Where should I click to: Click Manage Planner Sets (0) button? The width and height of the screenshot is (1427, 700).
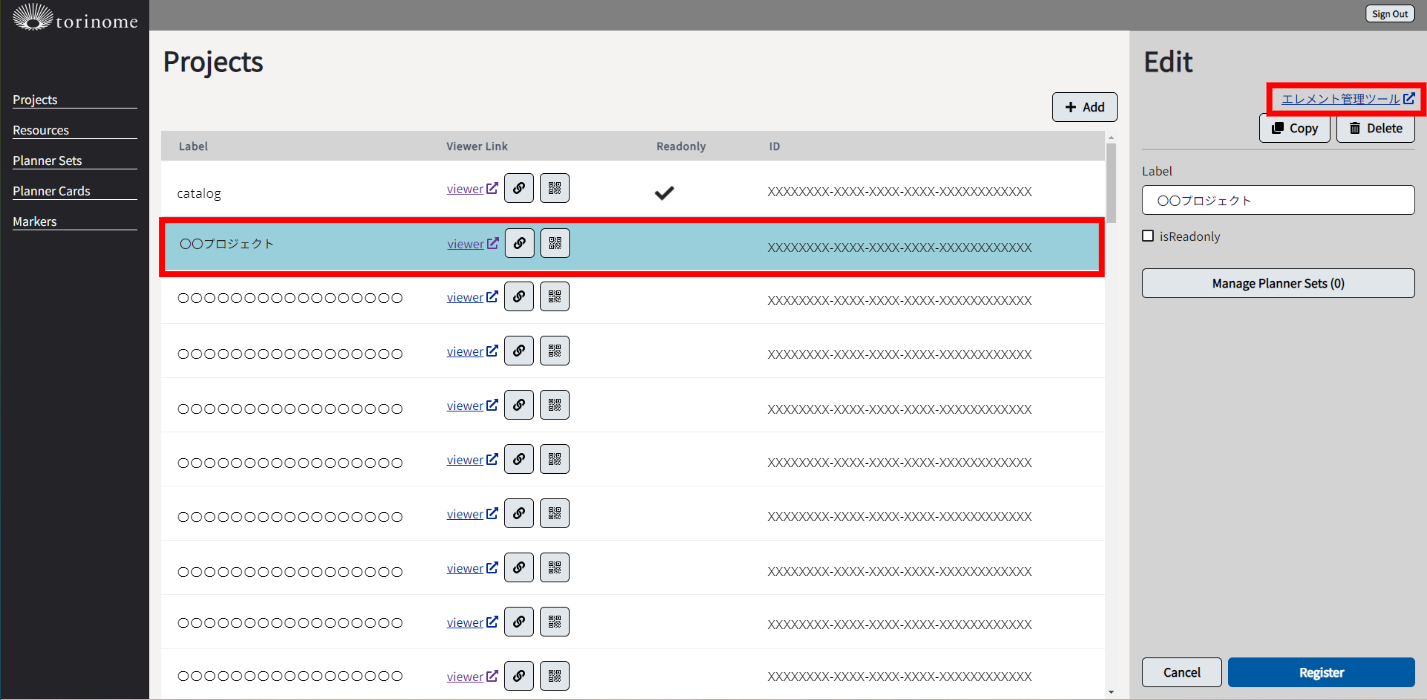(x=1278, y=283)
